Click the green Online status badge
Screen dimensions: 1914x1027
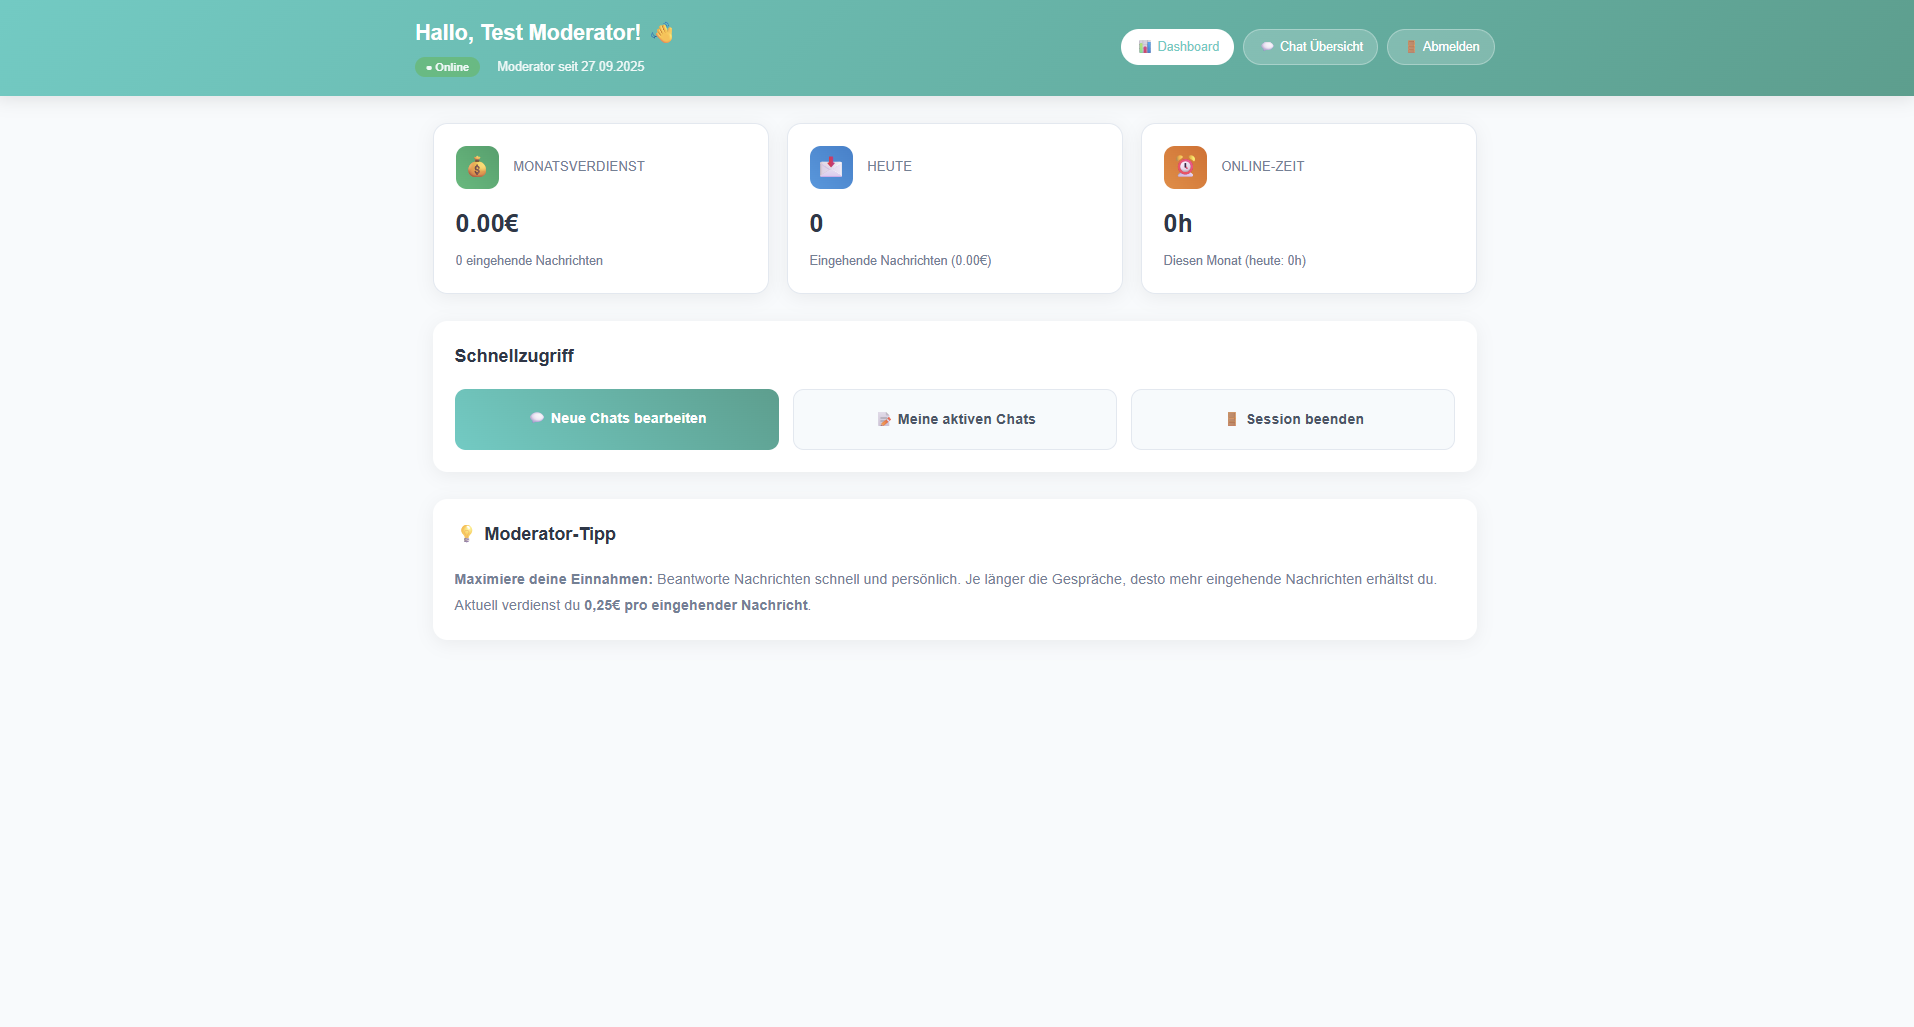447,67
